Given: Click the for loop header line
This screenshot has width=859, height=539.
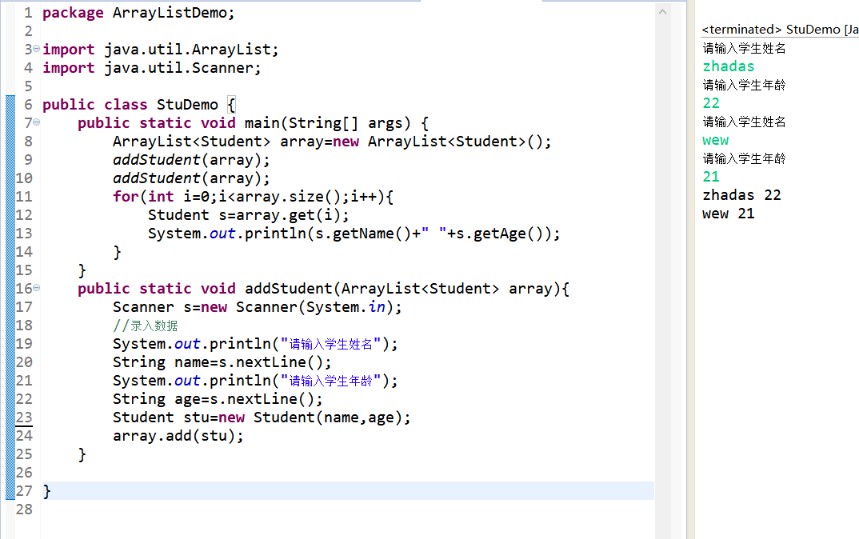Looking at the screenshot, I should point(253,197).
